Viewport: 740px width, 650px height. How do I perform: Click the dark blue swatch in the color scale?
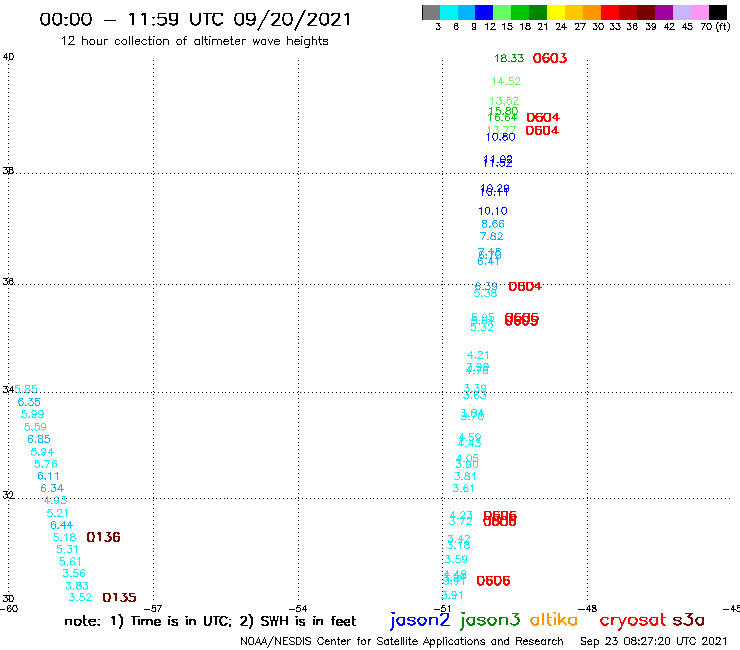[x=484, y=12]
